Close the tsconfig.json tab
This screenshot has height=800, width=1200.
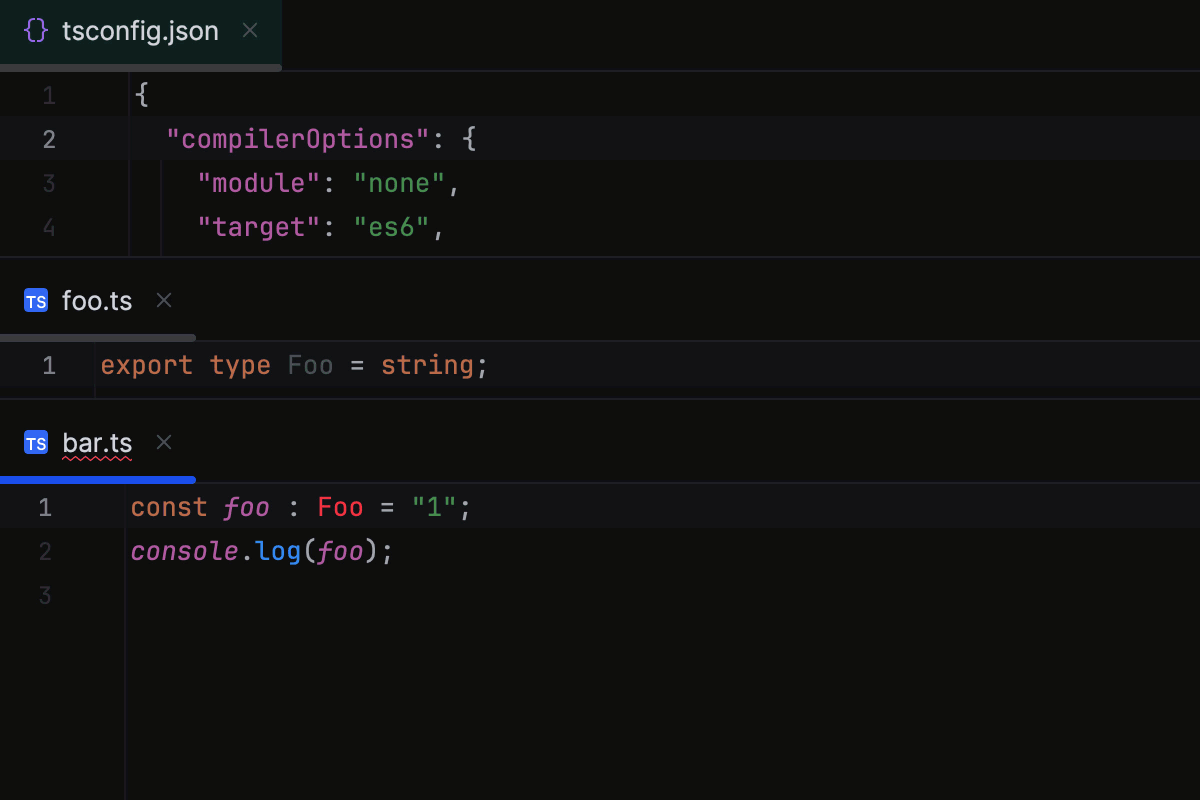tap(249, 30)
